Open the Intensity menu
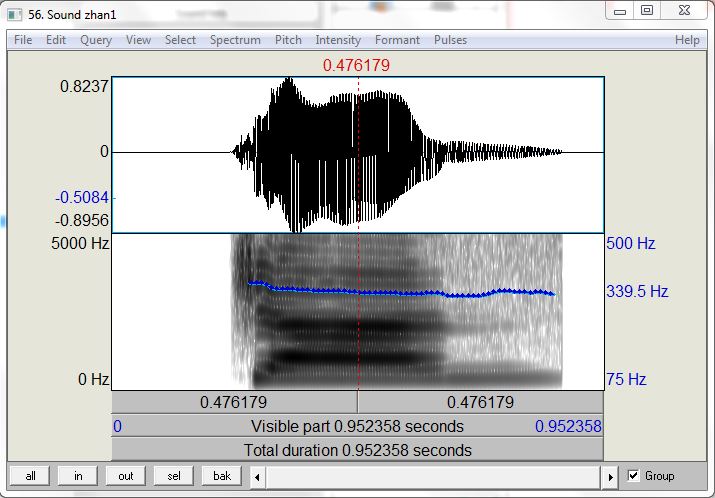 click(x=338, y=40)
